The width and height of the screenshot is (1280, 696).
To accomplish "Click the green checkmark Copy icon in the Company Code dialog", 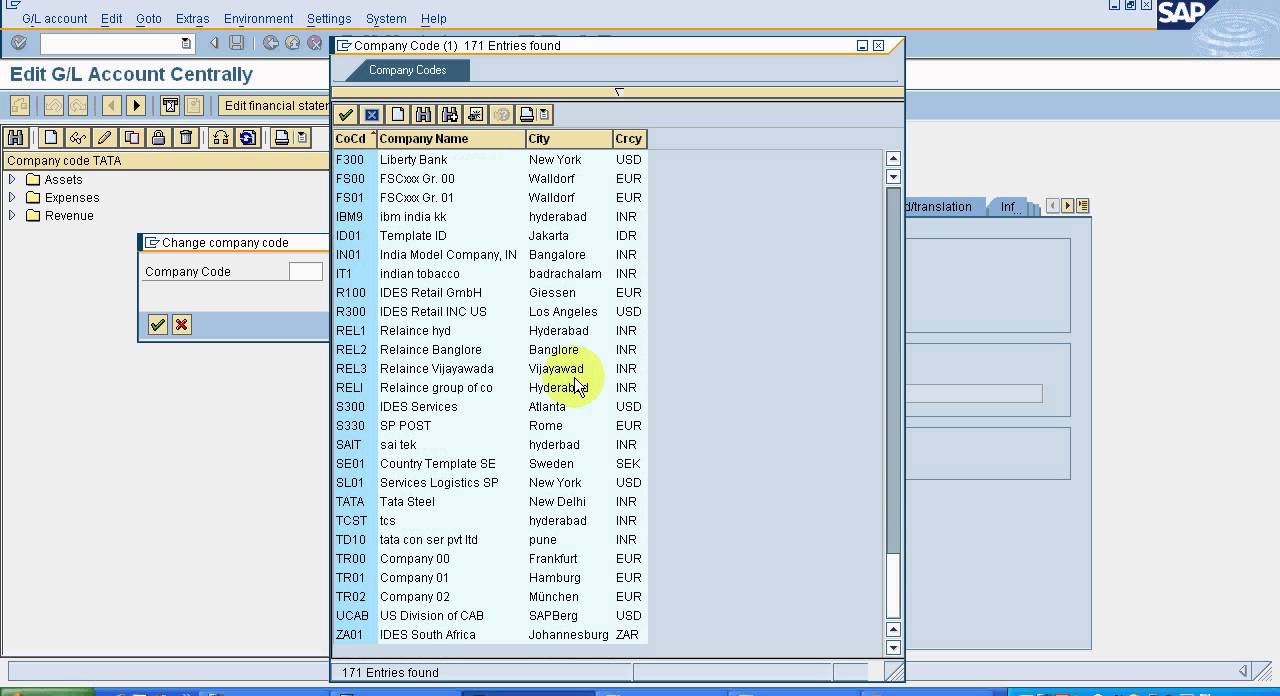I will click(346, 115).
